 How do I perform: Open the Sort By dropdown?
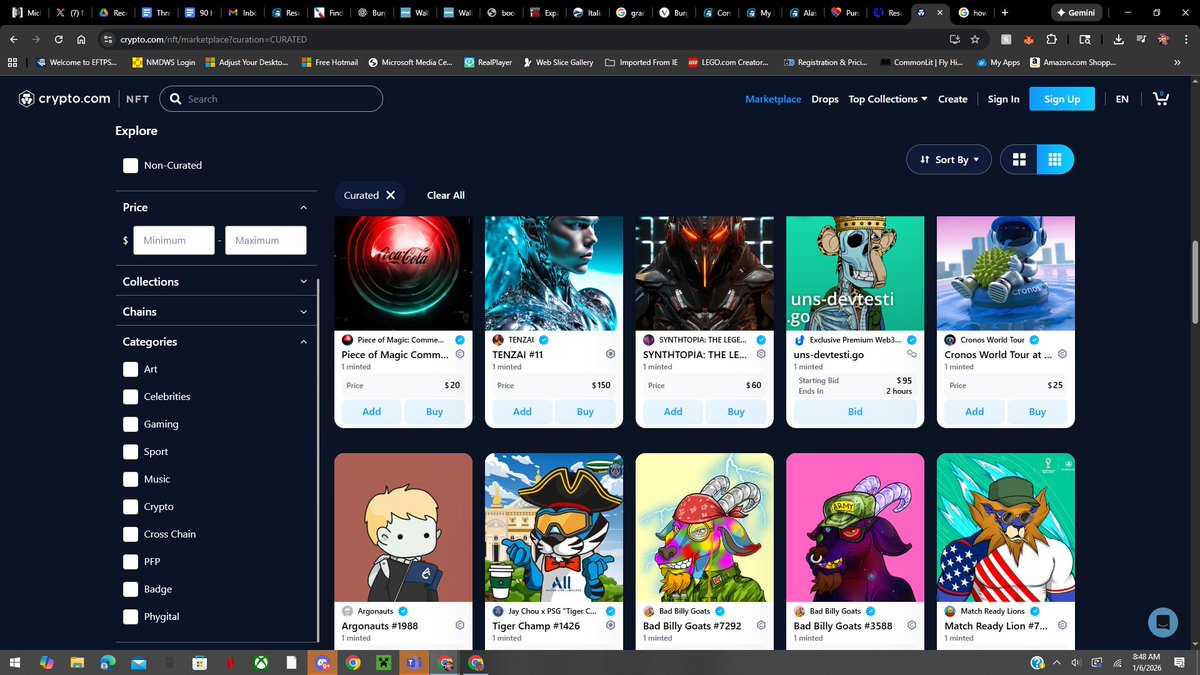click(x=949, y=159)
